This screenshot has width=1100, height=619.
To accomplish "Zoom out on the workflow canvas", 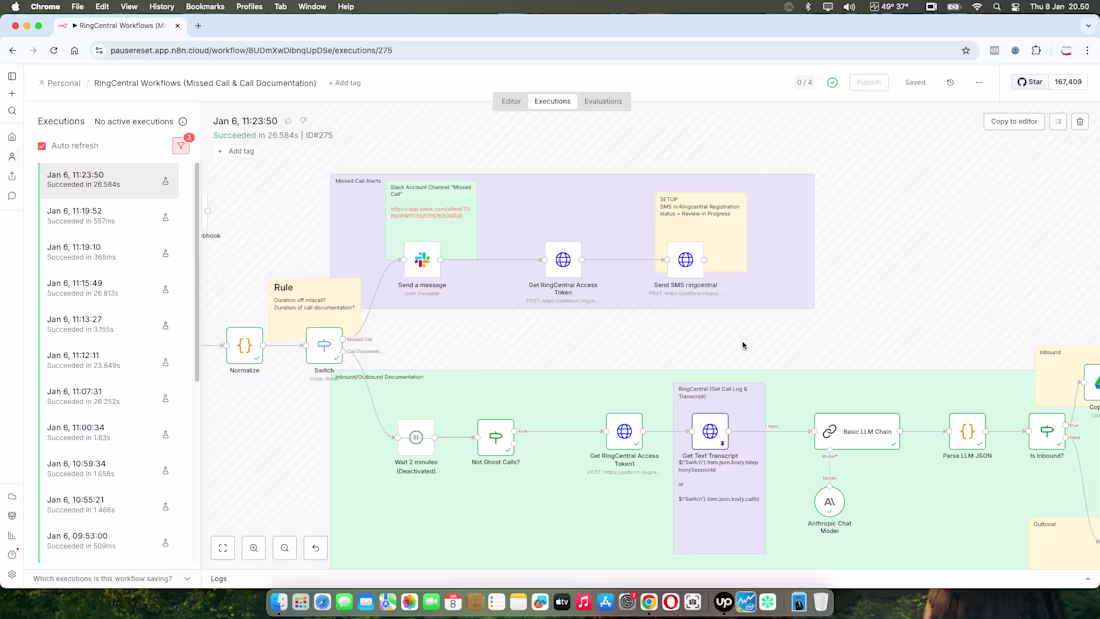I will tap(285, 548).
